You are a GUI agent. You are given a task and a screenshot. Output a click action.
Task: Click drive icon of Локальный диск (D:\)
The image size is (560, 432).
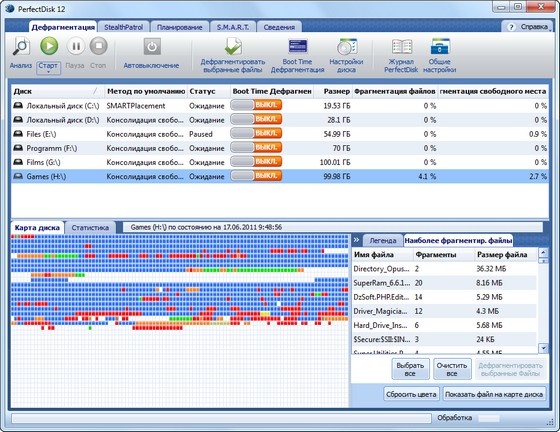tap(18, 120)
